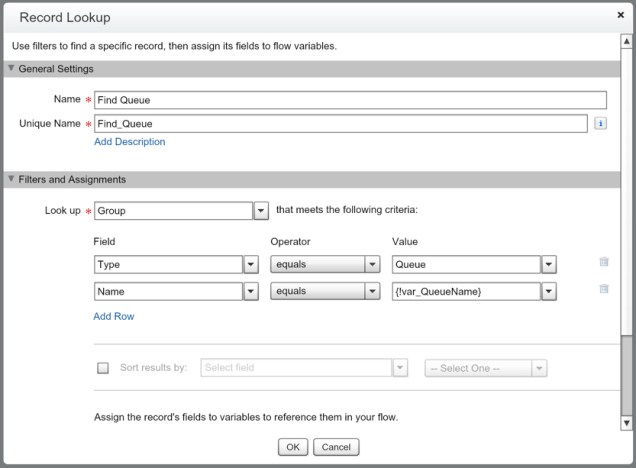
Task: Change operator for the Type row
Action: click(372, 265)
